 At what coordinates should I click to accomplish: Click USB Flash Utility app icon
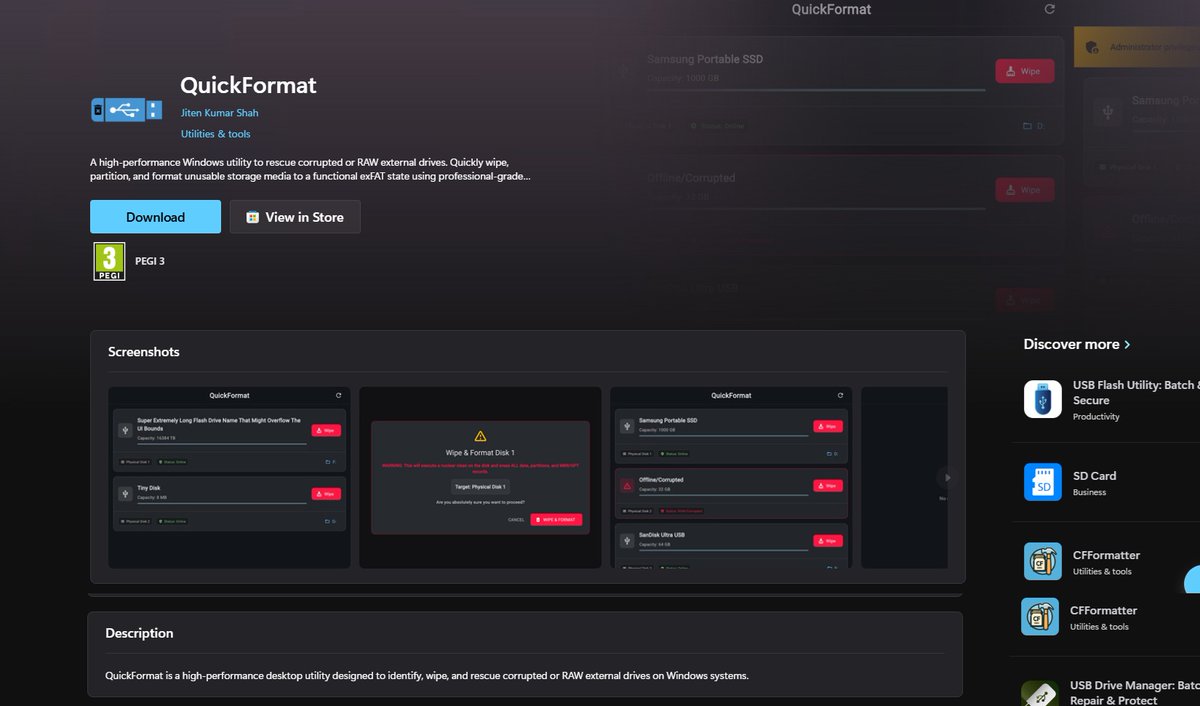coord(1043,399)
